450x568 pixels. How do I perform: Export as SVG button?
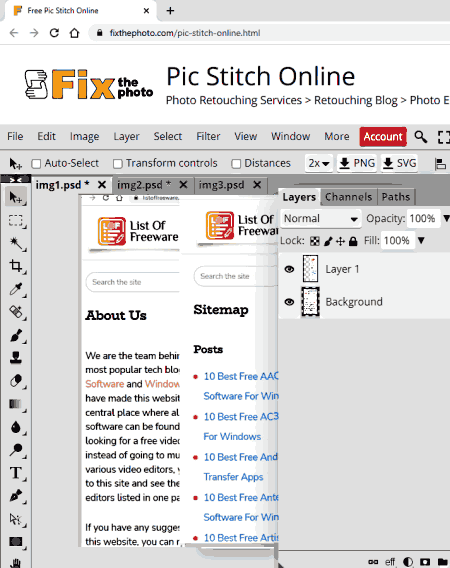pos(400,163)
